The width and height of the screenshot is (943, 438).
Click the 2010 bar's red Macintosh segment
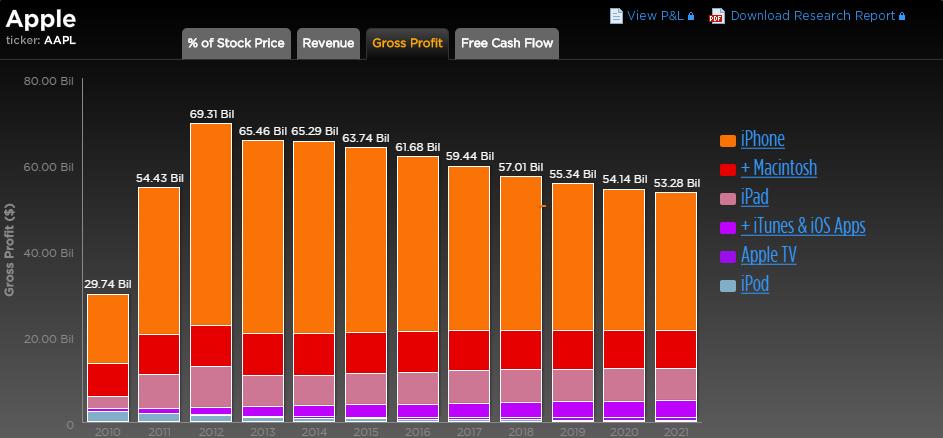tap(107, 379)
